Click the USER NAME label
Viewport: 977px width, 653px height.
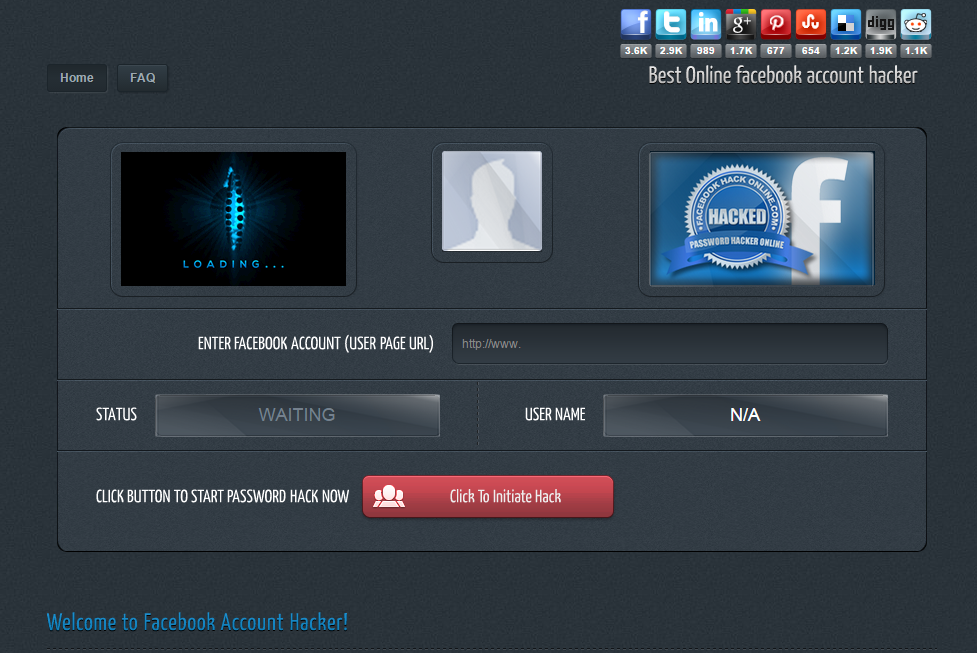click(555, 414)
